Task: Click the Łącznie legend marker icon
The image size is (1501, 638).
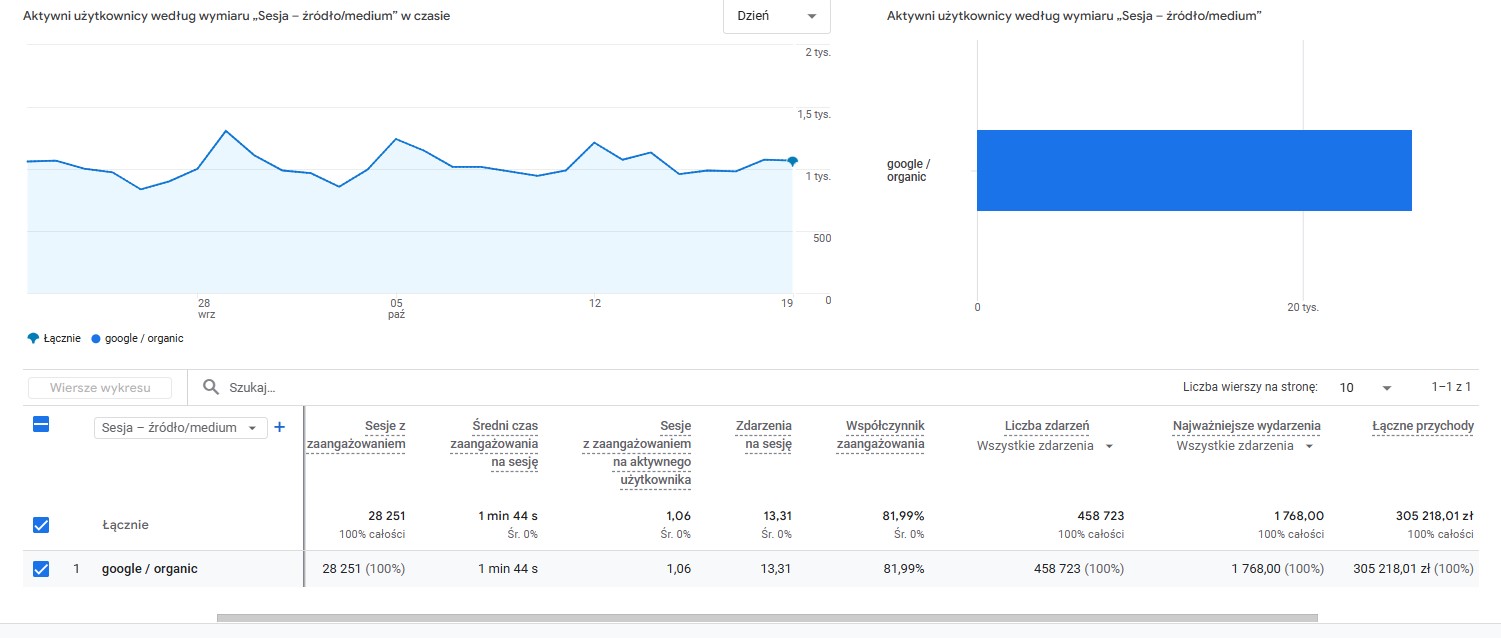Action: (33, 338)
